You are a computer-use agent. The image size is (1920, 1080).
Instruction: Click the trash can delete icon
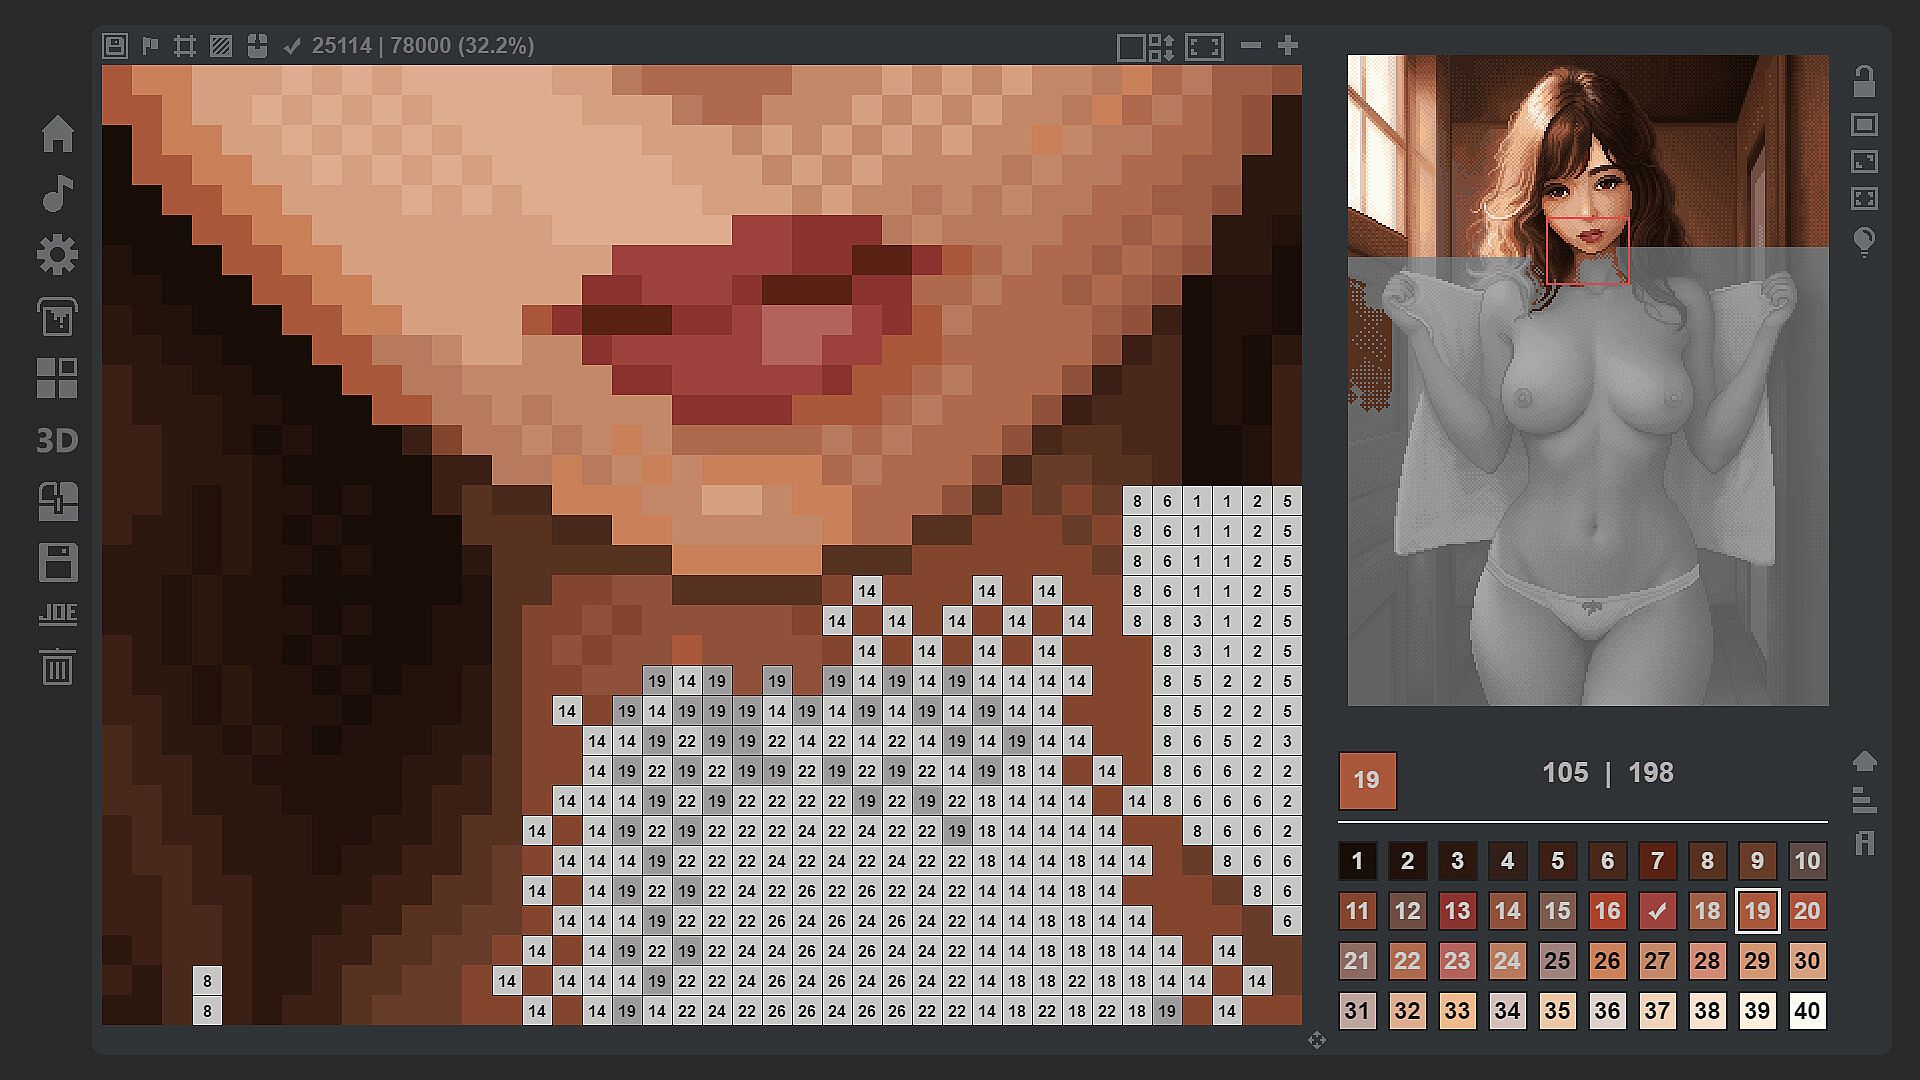coord(57,666)
